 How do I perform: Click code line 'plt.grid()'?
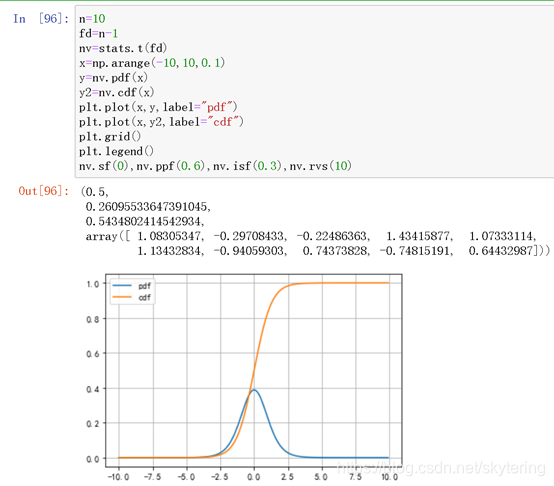pyautogui.click(x=110, y=137)
